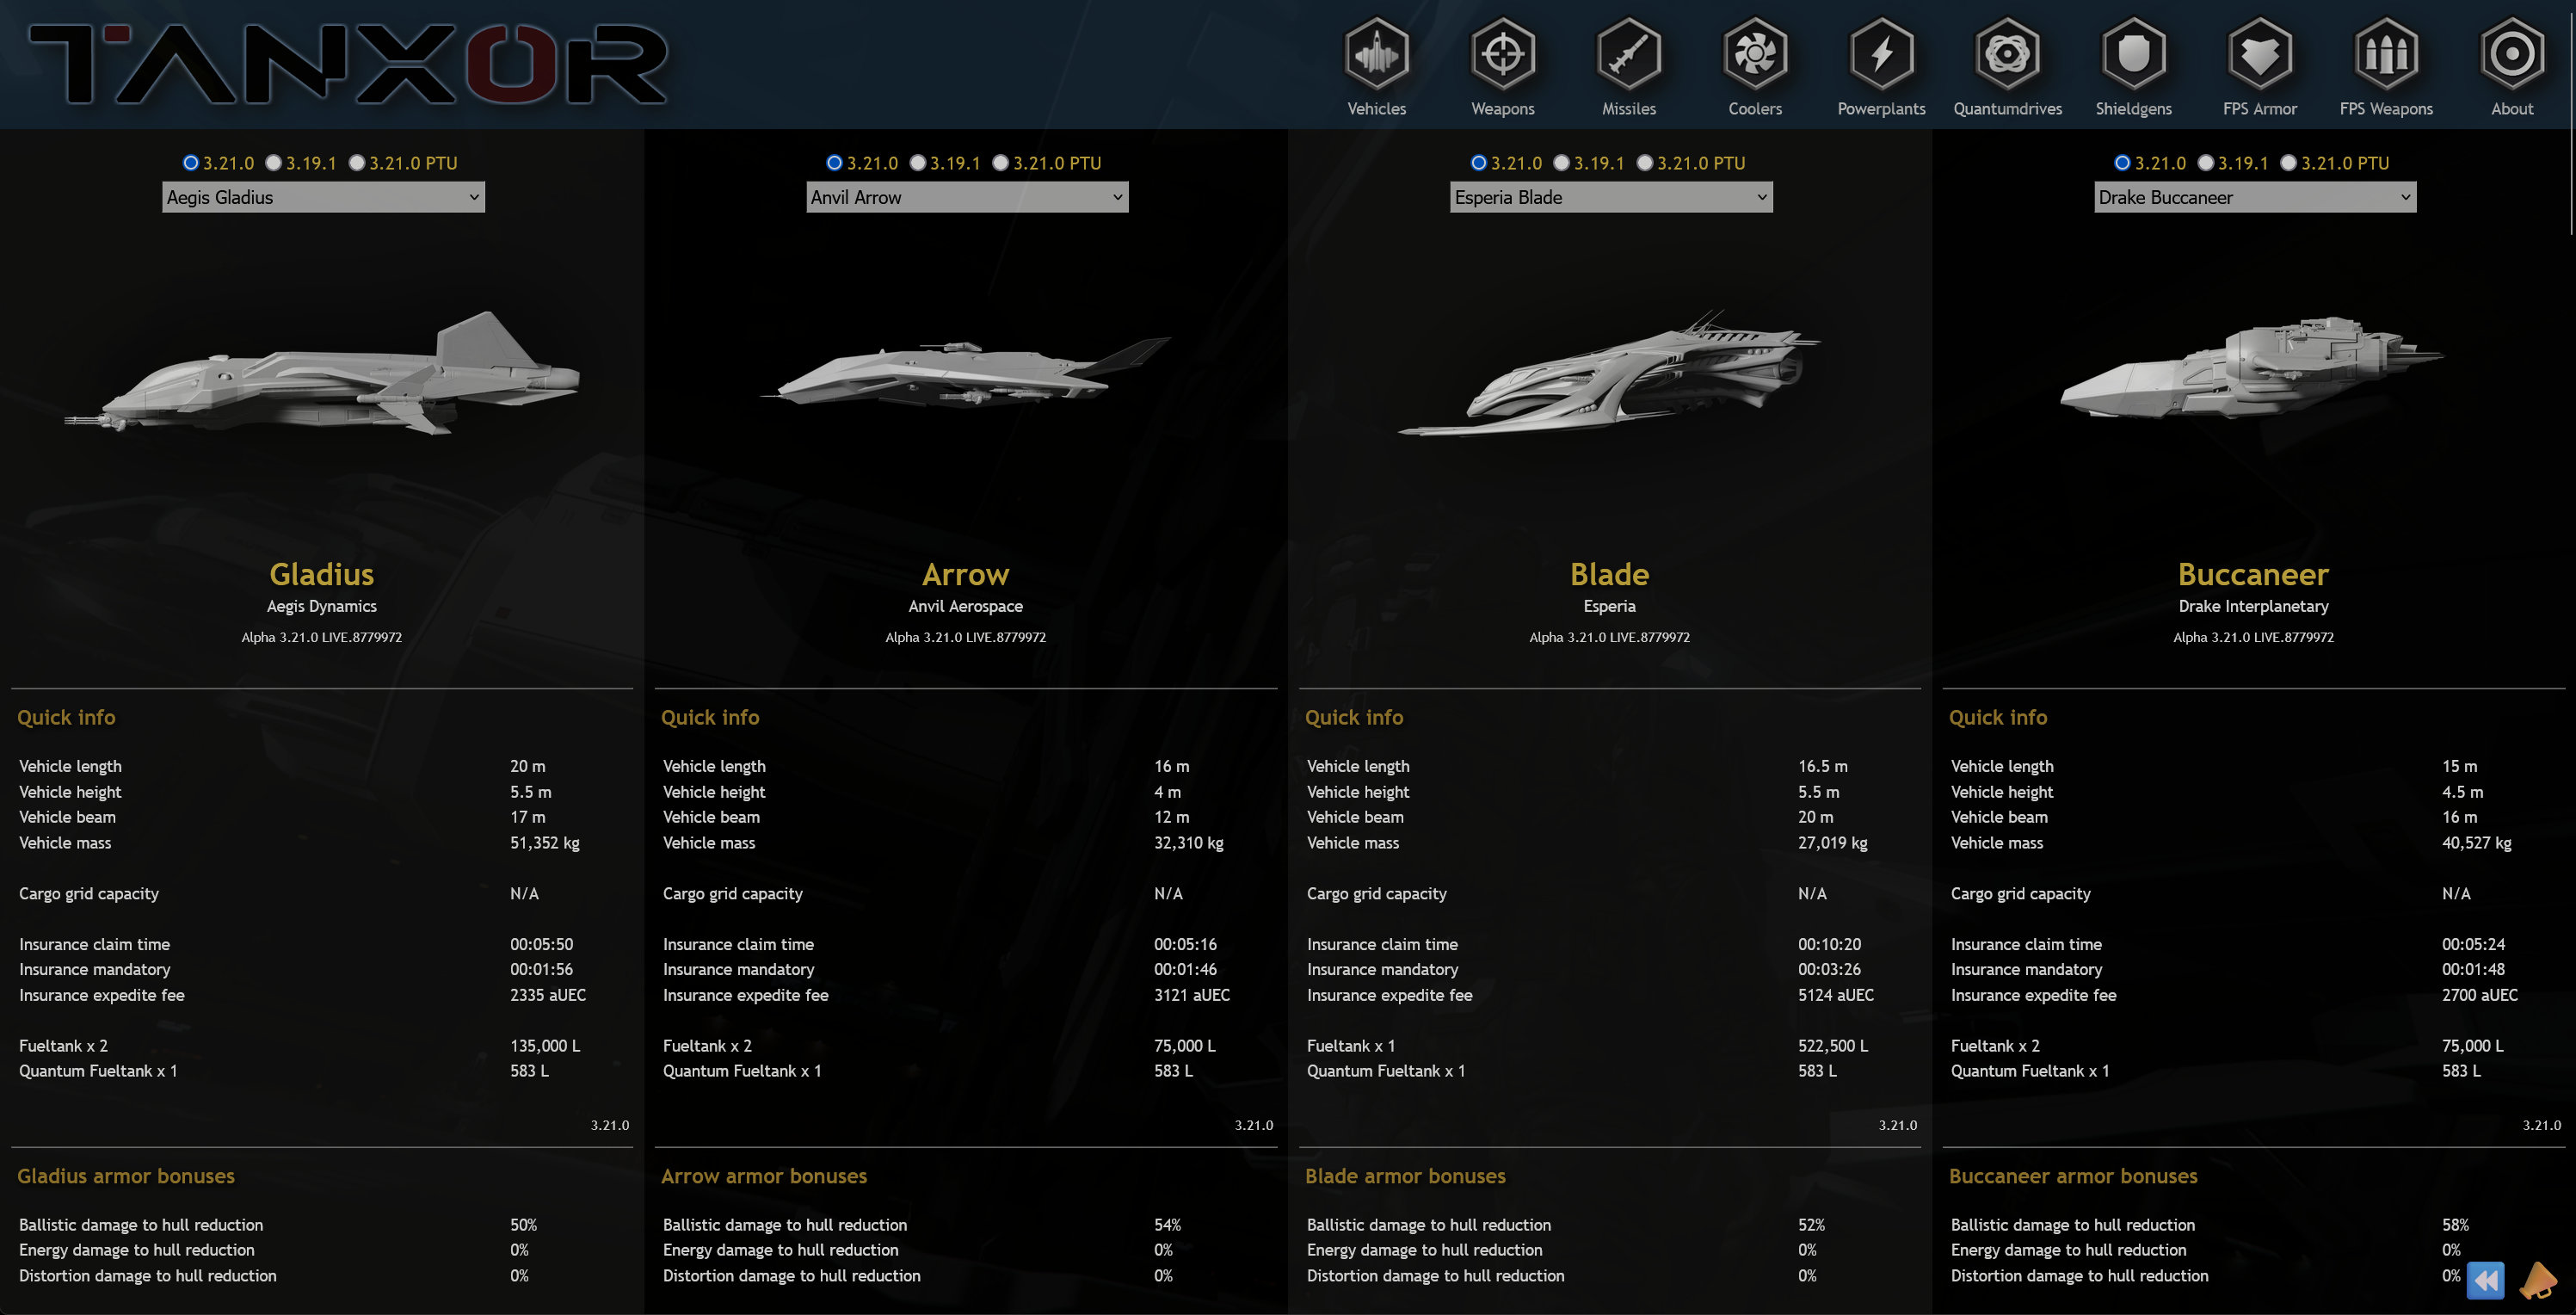This screenshot has width=2576, height=1315.
Task: Open the FPS Armor icon
Action: [x=2259, y=54]
